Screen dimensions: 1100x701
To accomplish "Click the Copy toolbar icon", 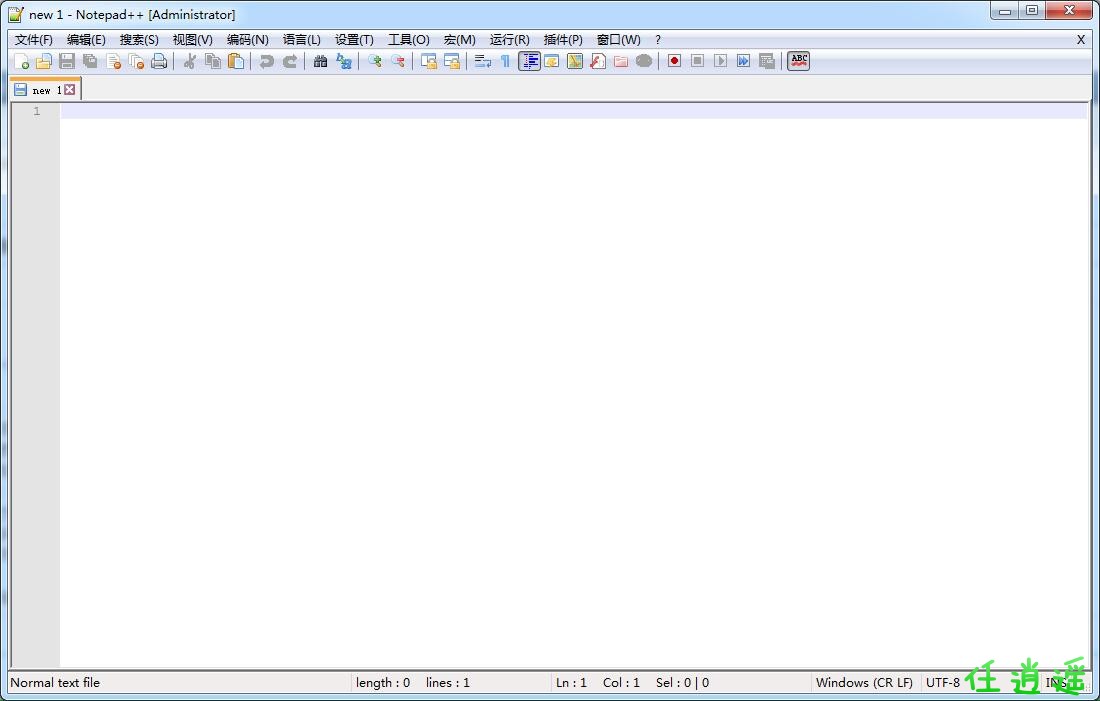I will [213, 62].
